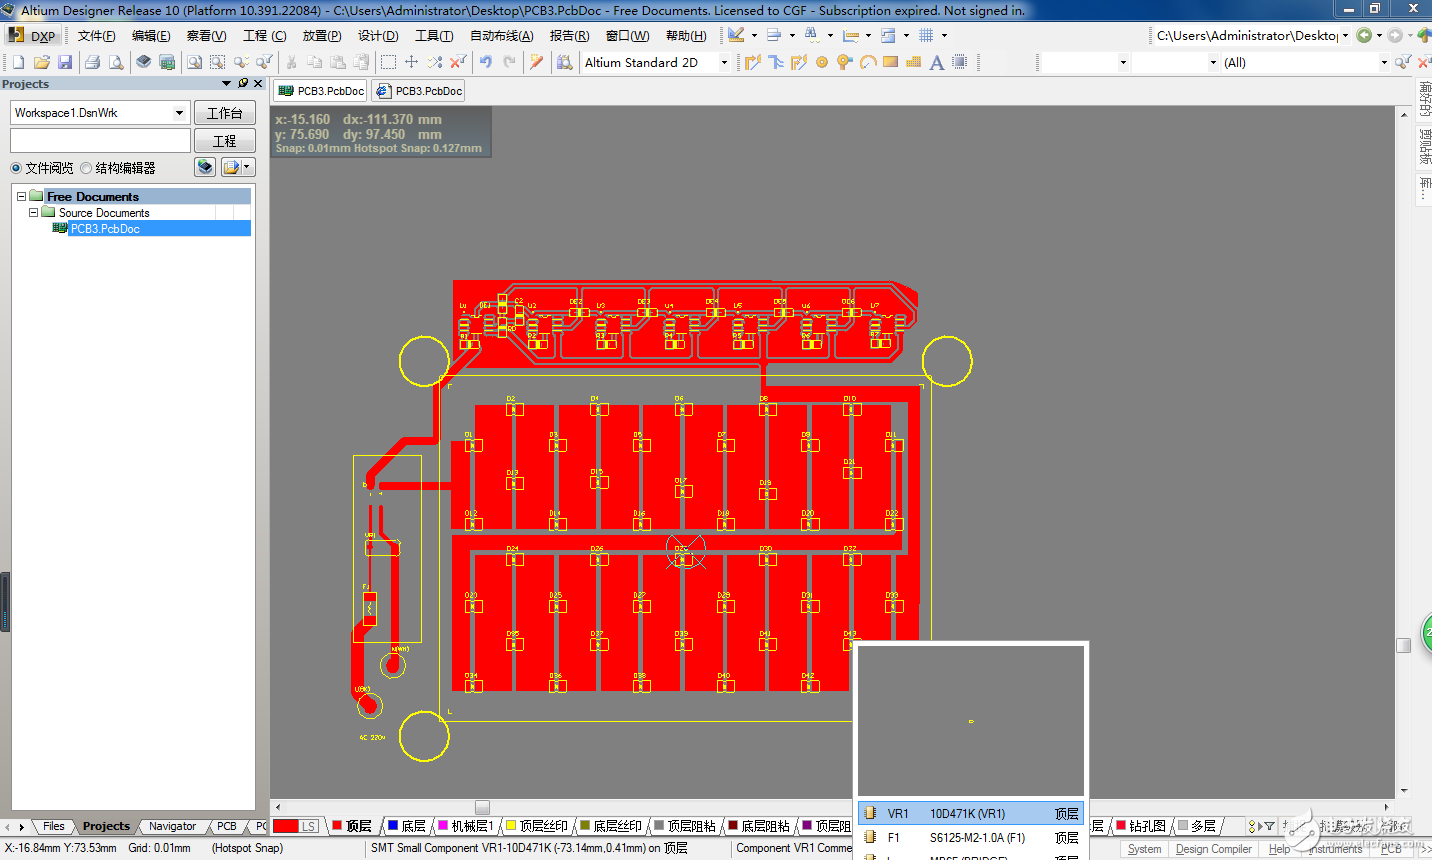Open the Workspace1.DsnWrk dropdown
This screenshot has height=860, width=1432.
(179, 113)
